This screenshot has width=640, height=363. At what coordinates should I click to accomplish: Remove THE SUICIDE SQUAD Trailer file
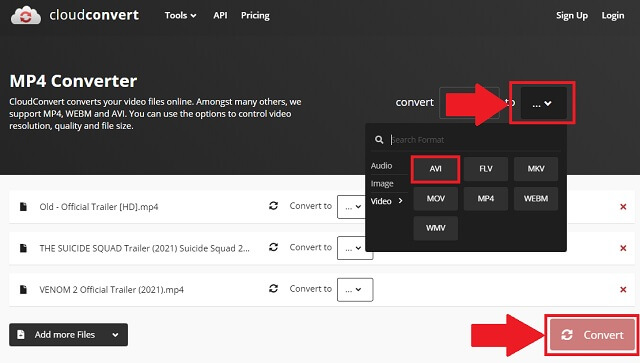tap(623, 248)
